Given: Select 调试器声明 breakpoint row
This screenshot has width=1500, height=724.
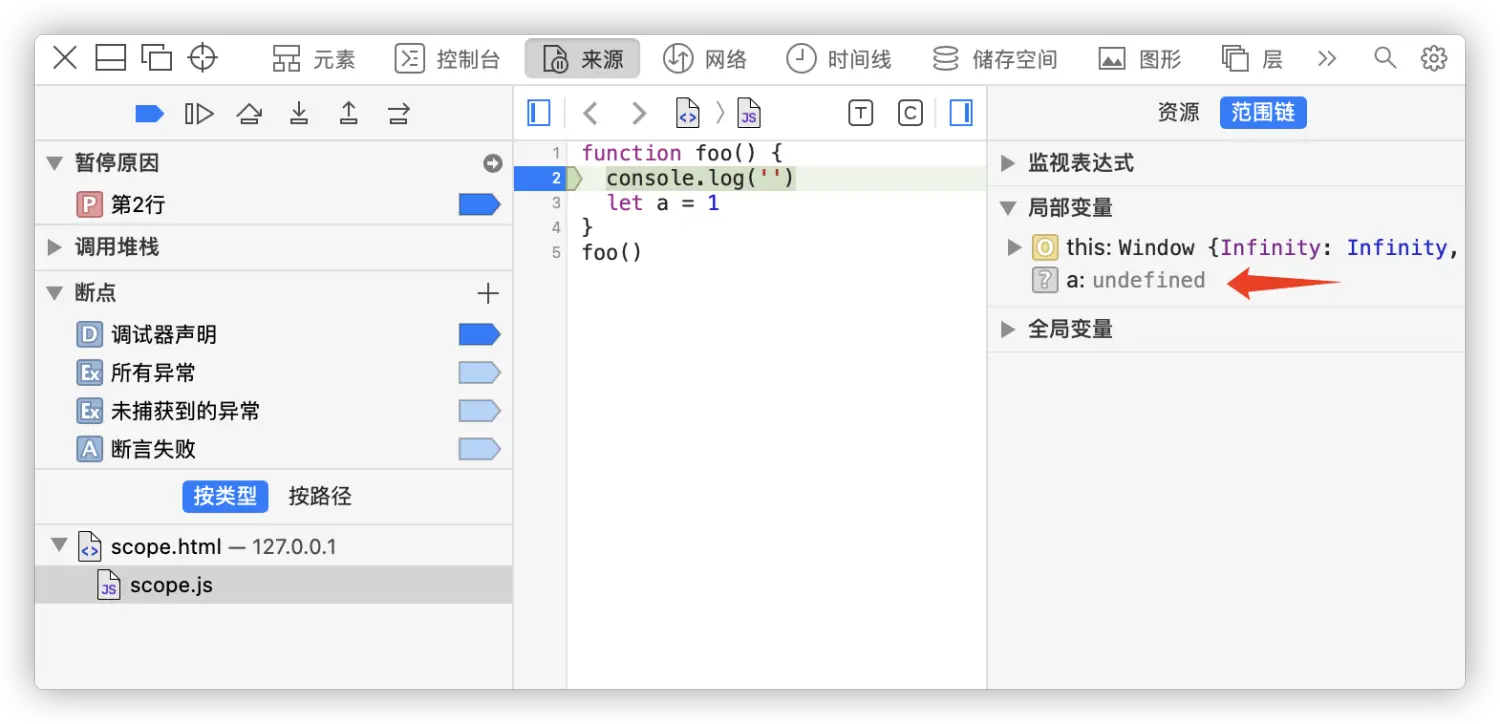Looking at the screenshot, I should [273, 335].
